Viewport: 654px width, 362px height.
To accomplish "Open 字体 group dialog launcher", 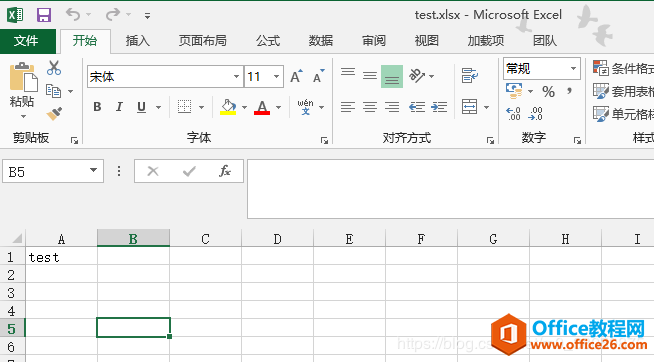I will pos(324,141).
